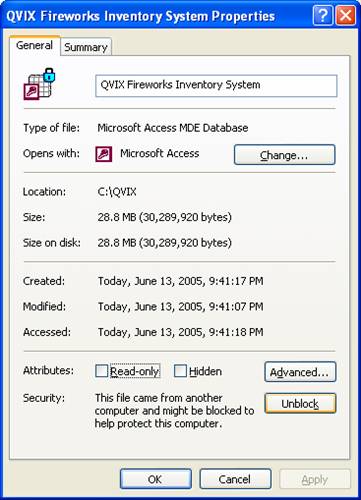Cancel the properties changes
This screenshot has height=500, width=361.
[x=235, y=479]
